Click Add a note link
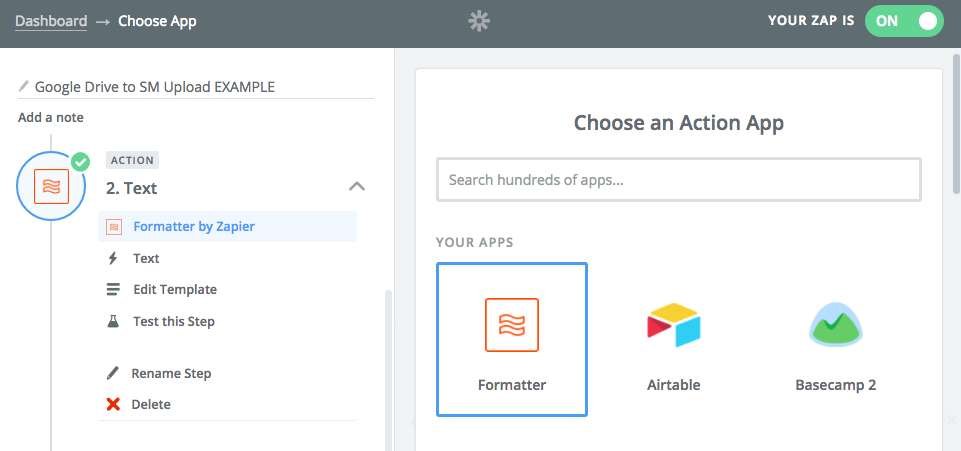Screen dimensions: 961x451 point(51,117)
